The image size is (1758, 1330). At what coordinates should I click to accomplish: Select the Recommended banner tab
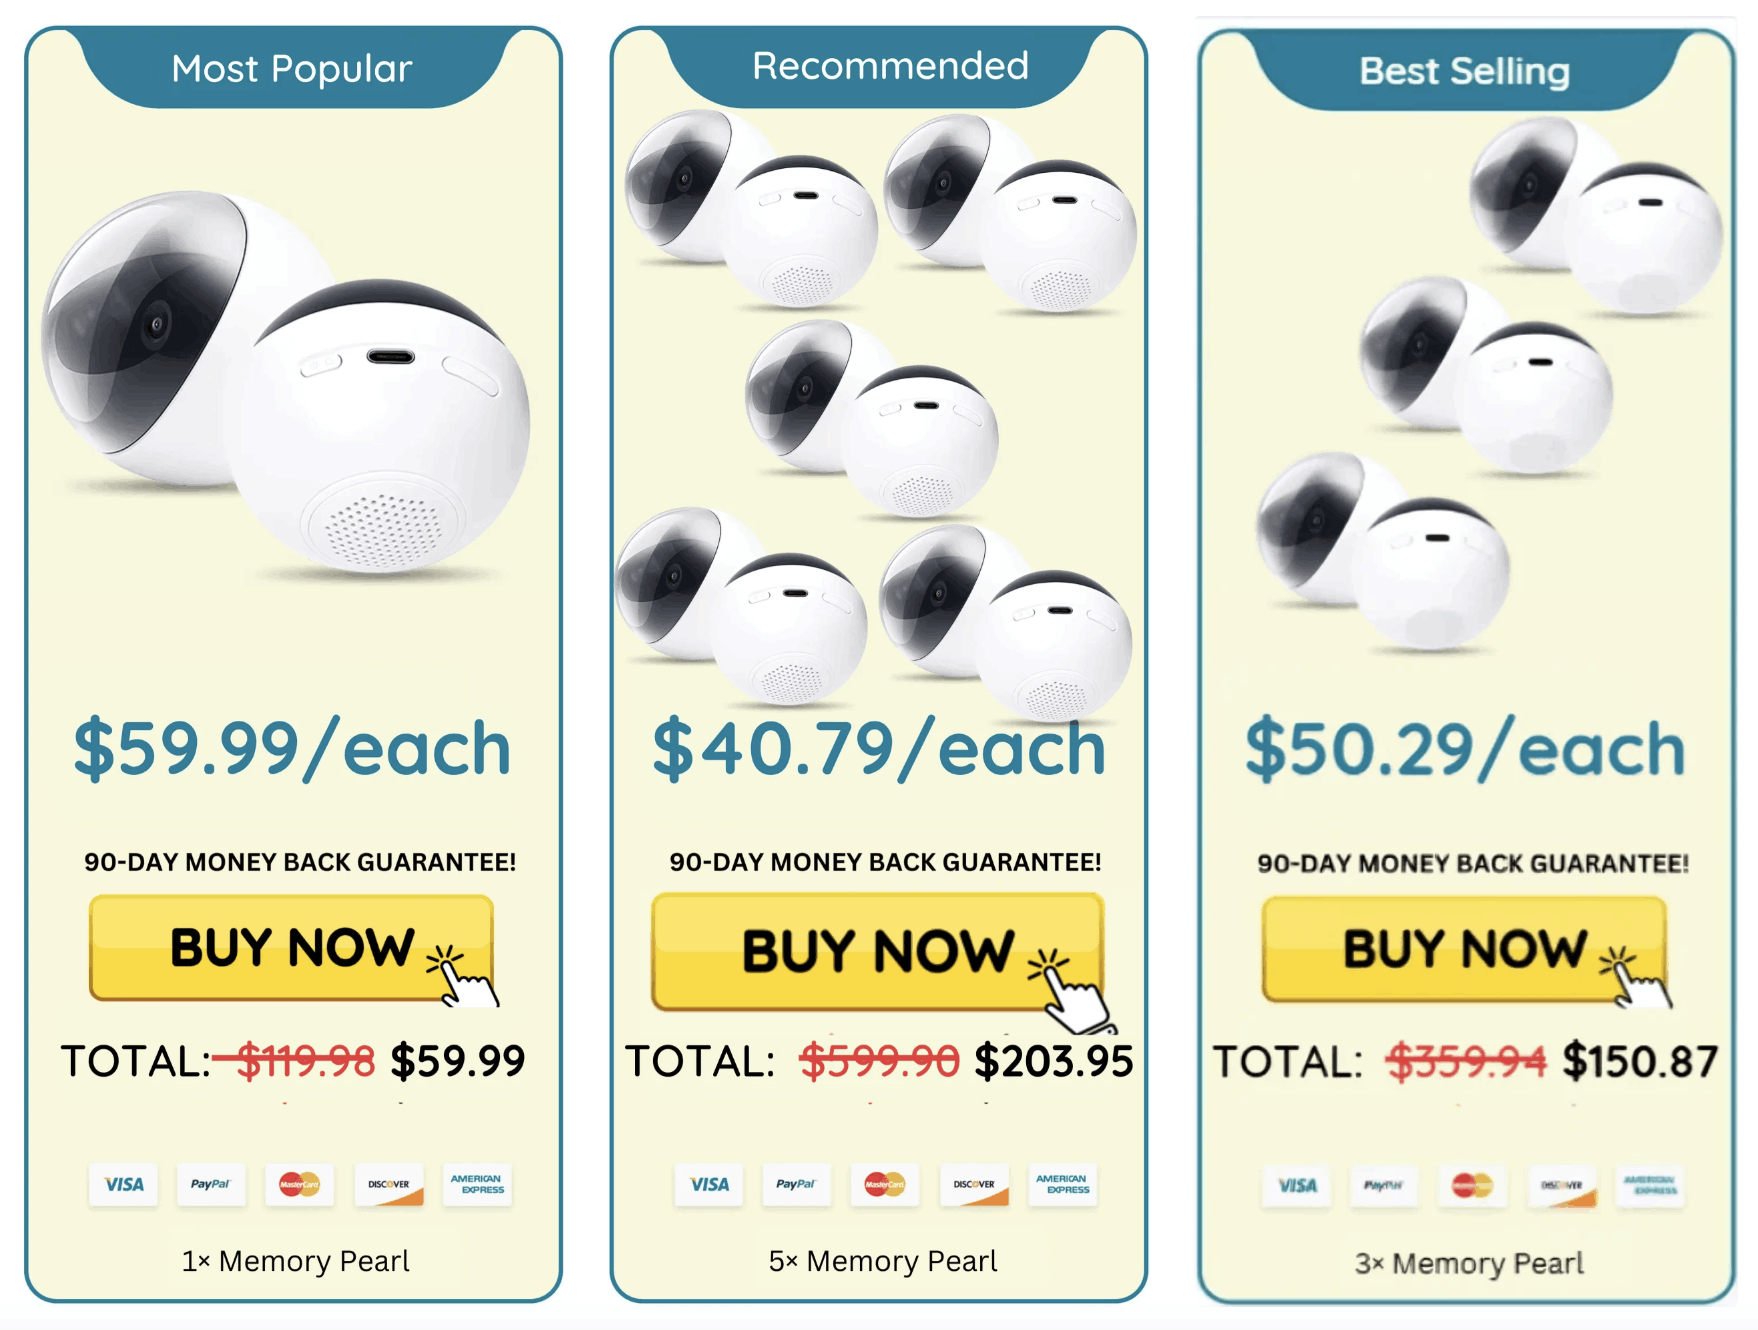(x=890, y=66)
